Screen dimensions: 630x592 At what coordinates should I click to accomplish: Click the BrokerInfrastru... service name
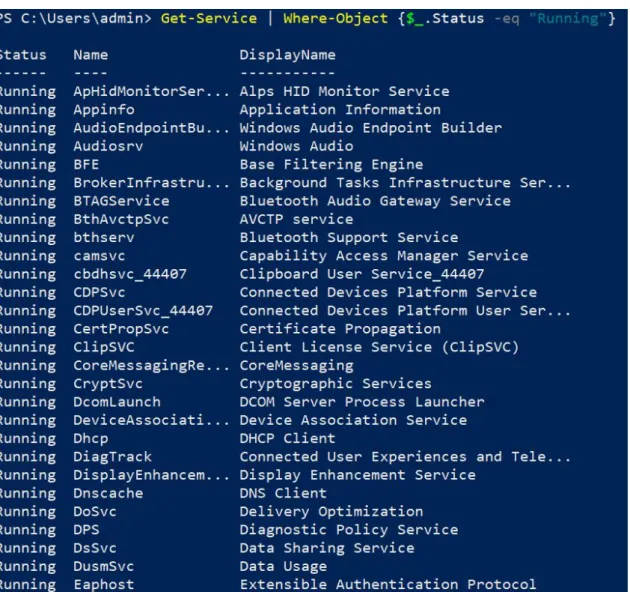pos(151,183)
